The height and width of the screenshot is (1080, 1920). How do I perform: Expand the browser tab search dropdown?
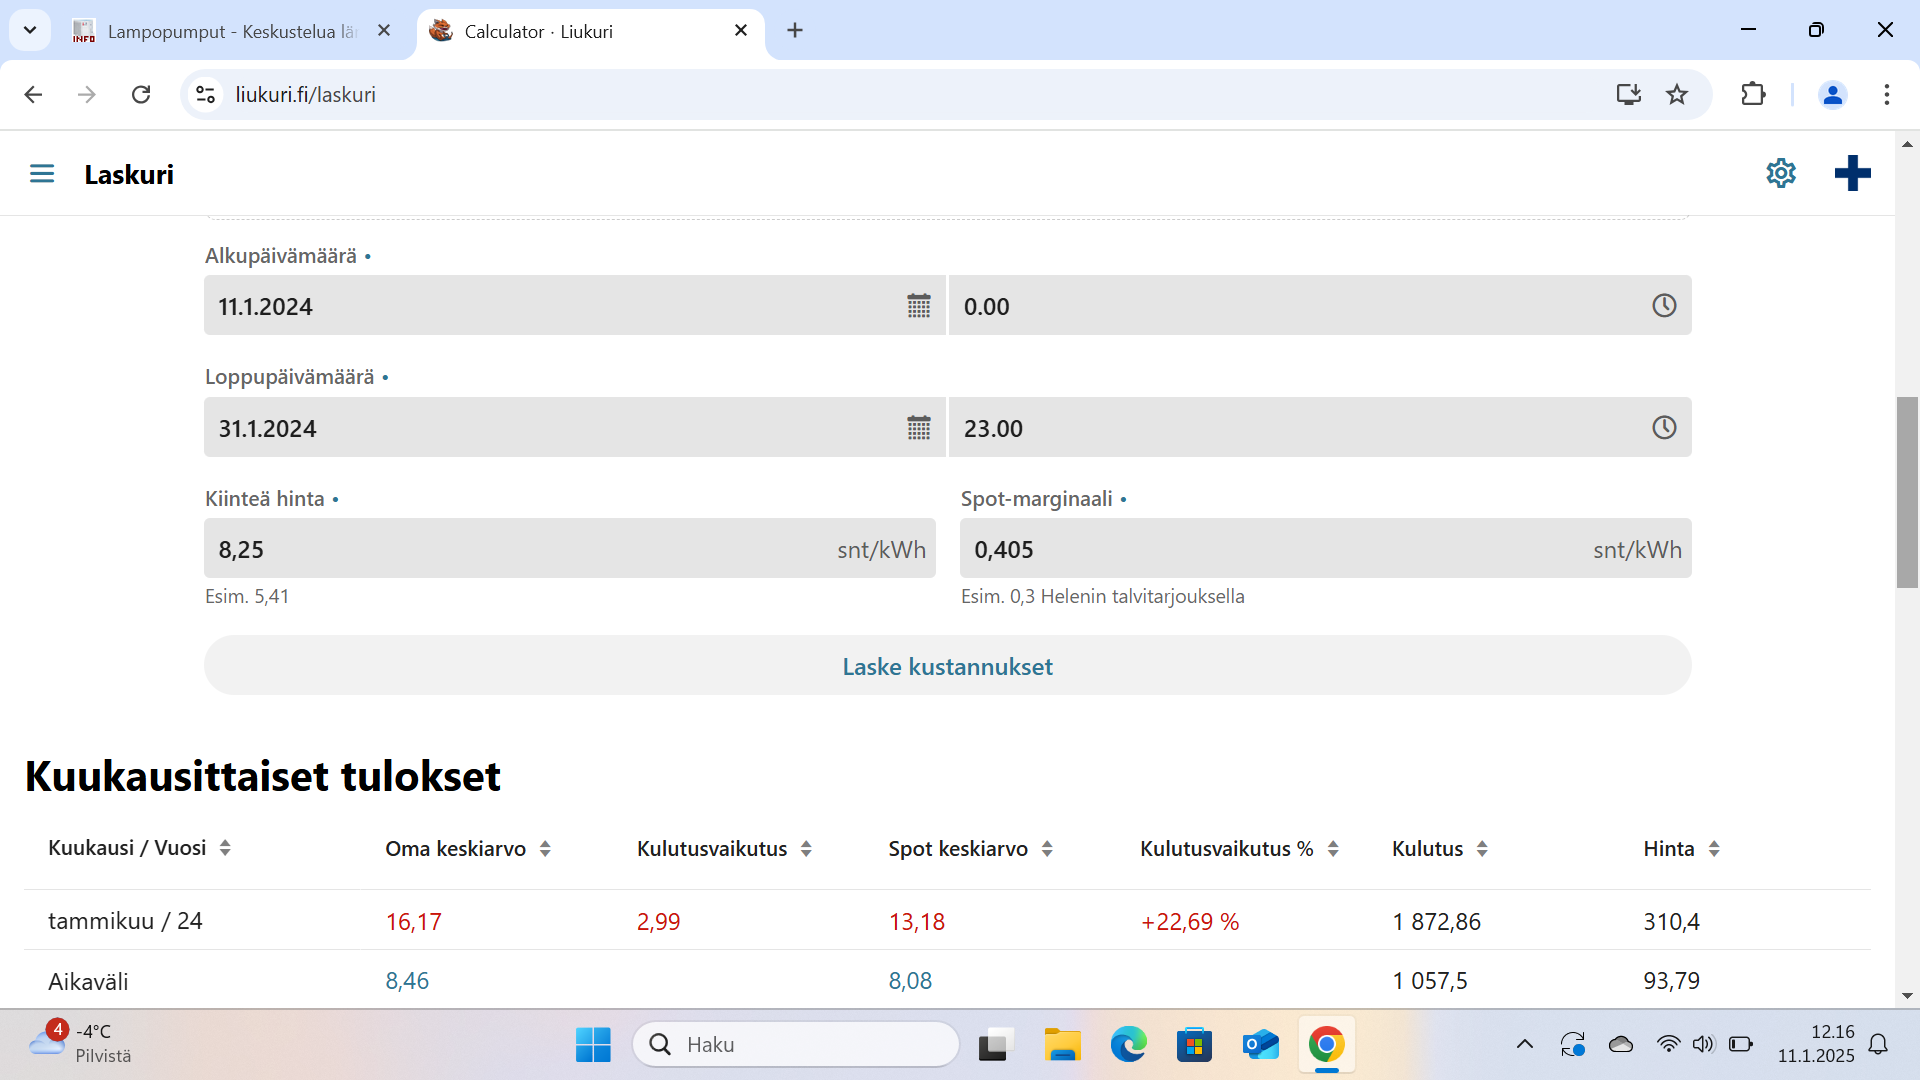point(30,30)
